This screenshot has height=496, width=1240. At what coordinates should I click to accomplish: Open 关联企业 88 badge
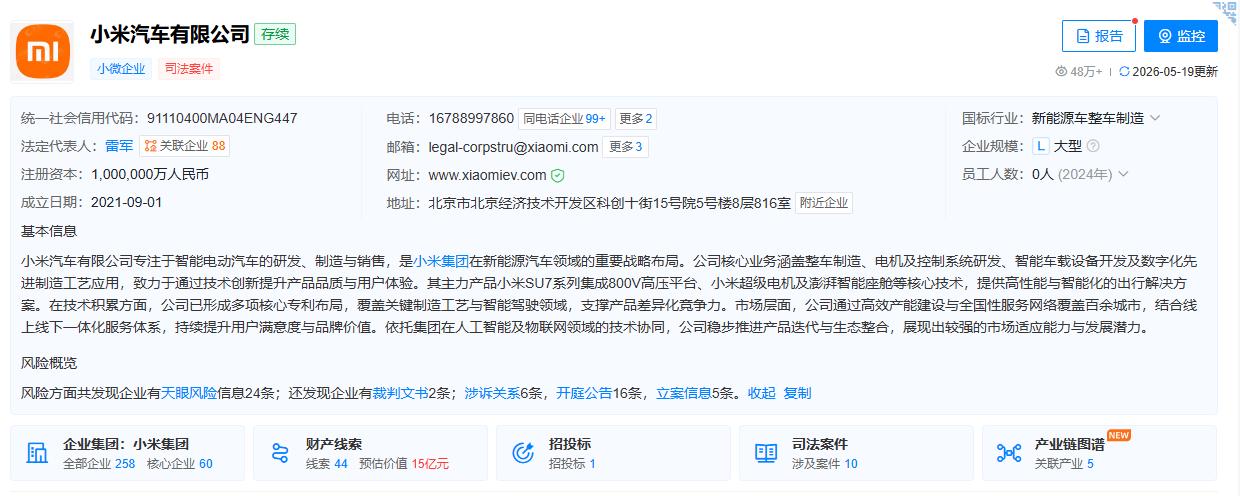coord(184,146)
